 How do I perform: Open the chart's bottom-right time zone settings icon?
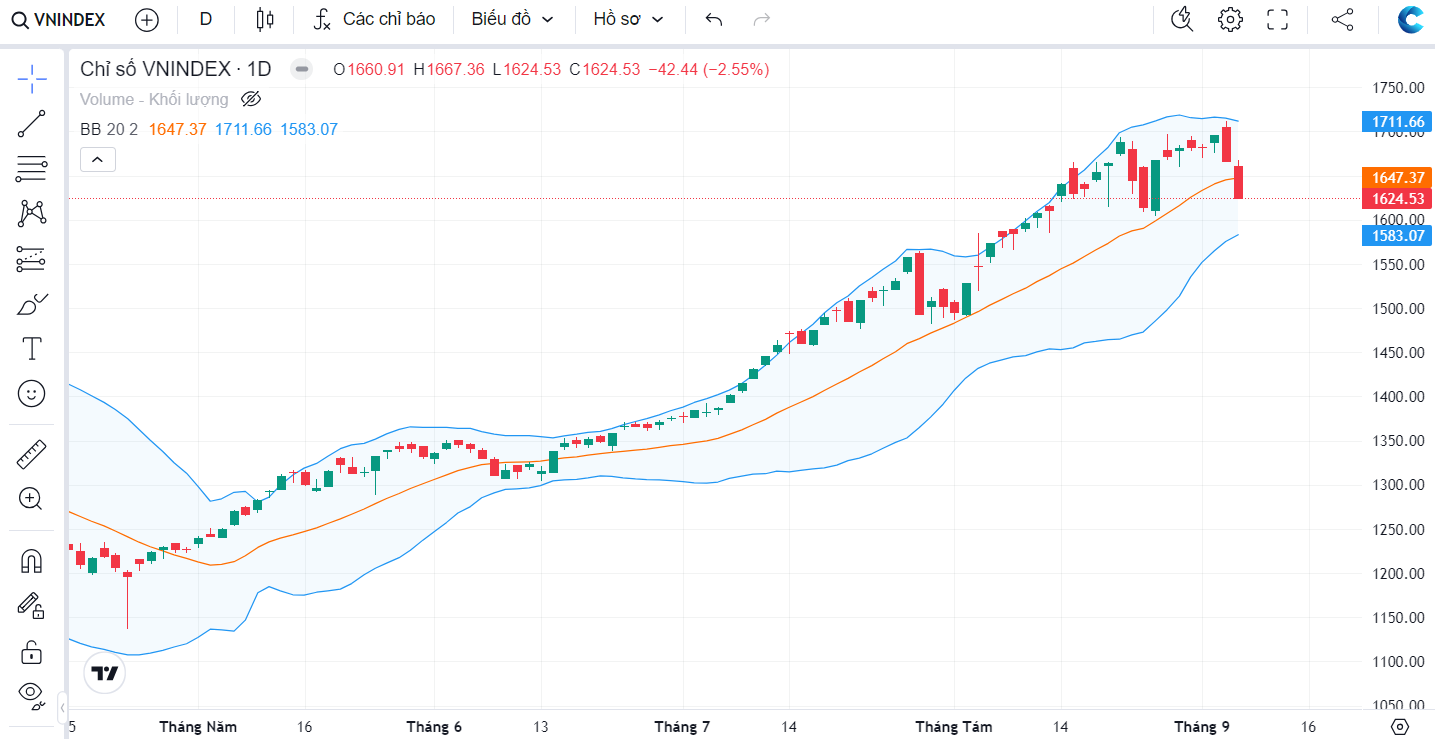1400,727
